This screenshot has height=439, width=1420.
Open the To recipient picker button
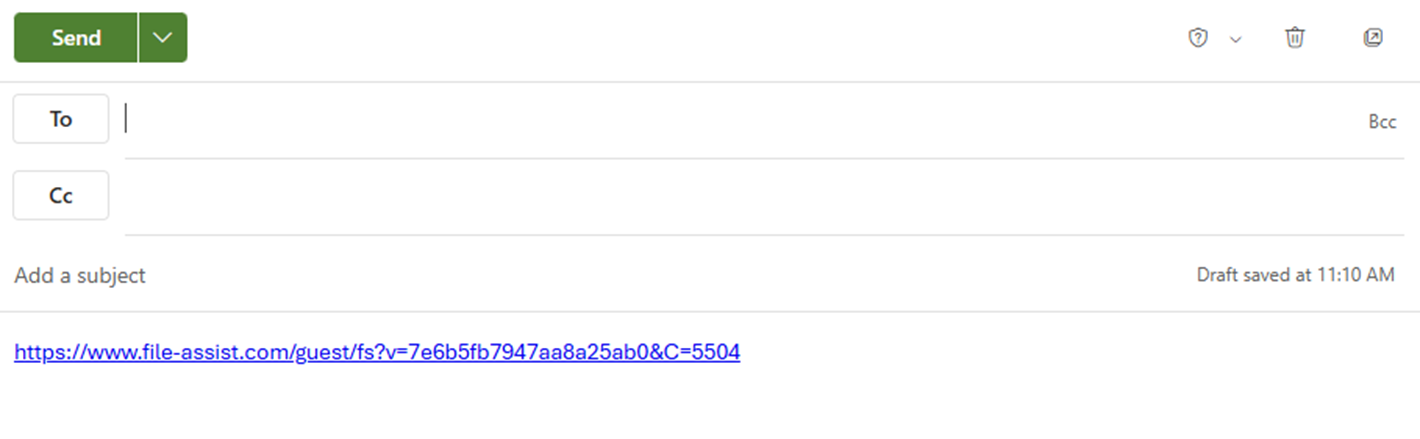pyautogui.click(x=61, y=119)
